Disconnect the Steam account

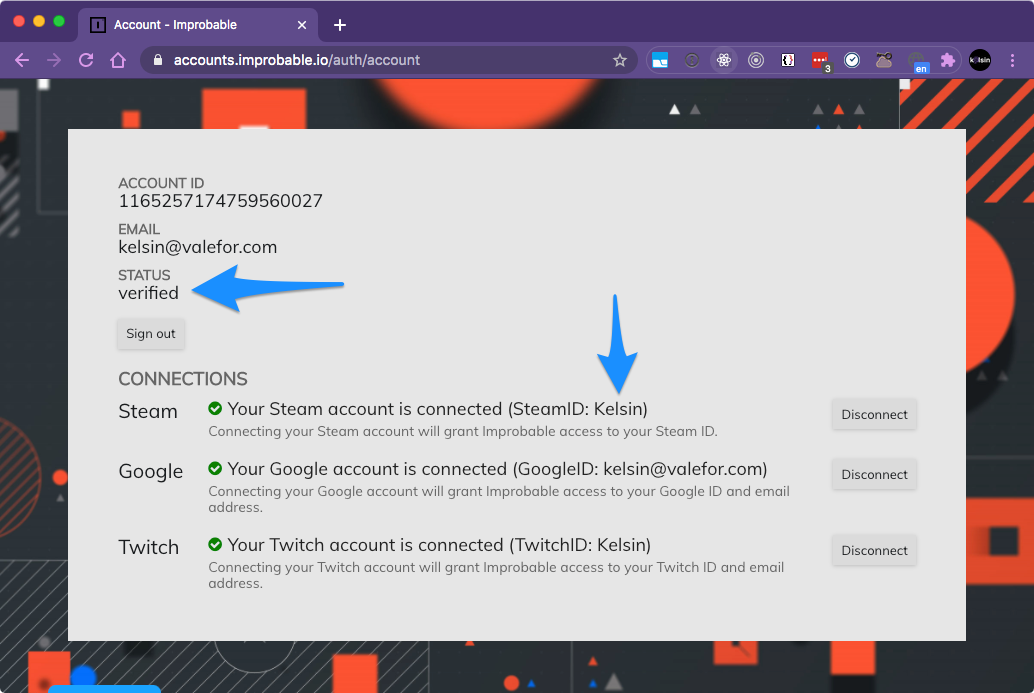[874, 414]
